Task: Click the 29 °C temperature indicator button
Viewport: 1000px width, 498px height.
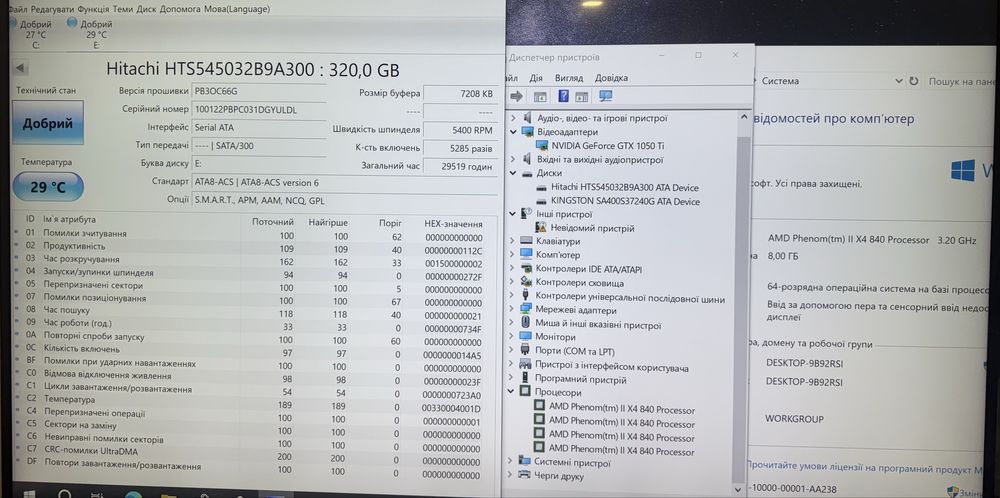Action: point(48,187)
